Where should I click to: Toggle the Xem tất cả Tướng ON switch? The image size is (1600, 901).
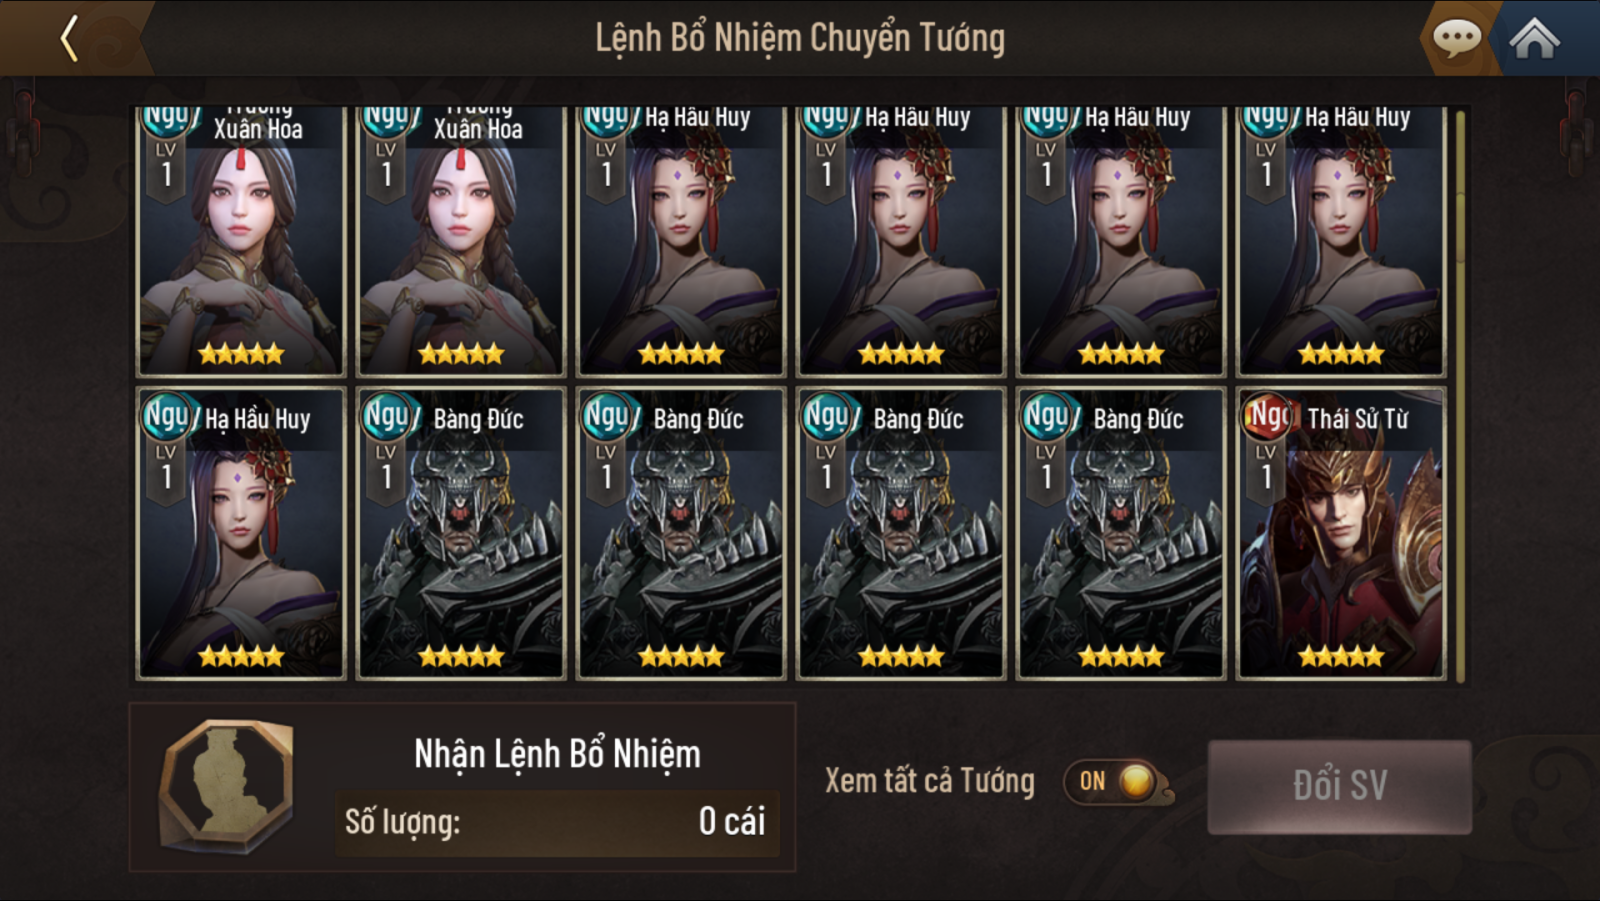click(x=1117, y=782)
